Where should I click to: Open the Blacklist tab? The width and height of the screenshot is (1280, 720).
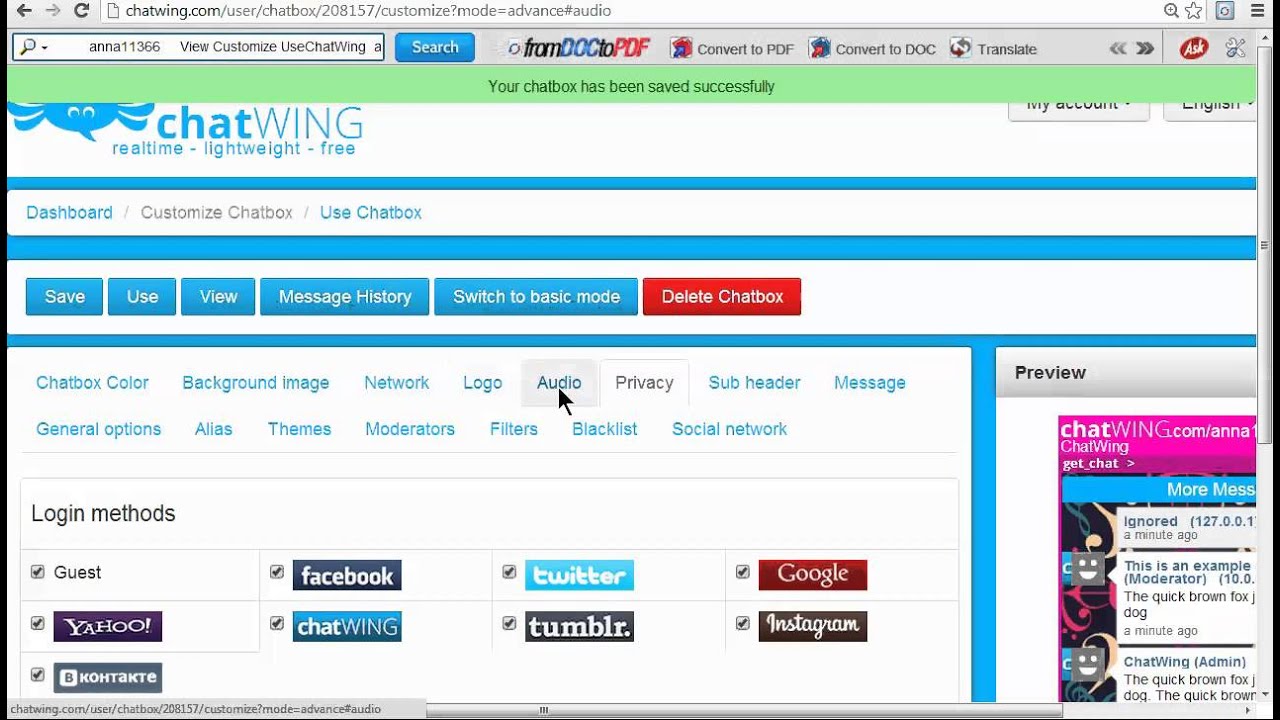(x=605, y=429)
